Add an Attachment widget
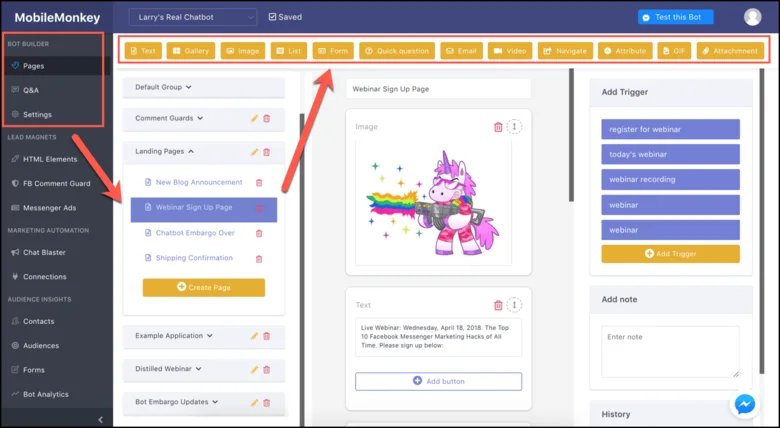This screenshot has height=428, width=780. pyautogui.click(x=730, y=51)
